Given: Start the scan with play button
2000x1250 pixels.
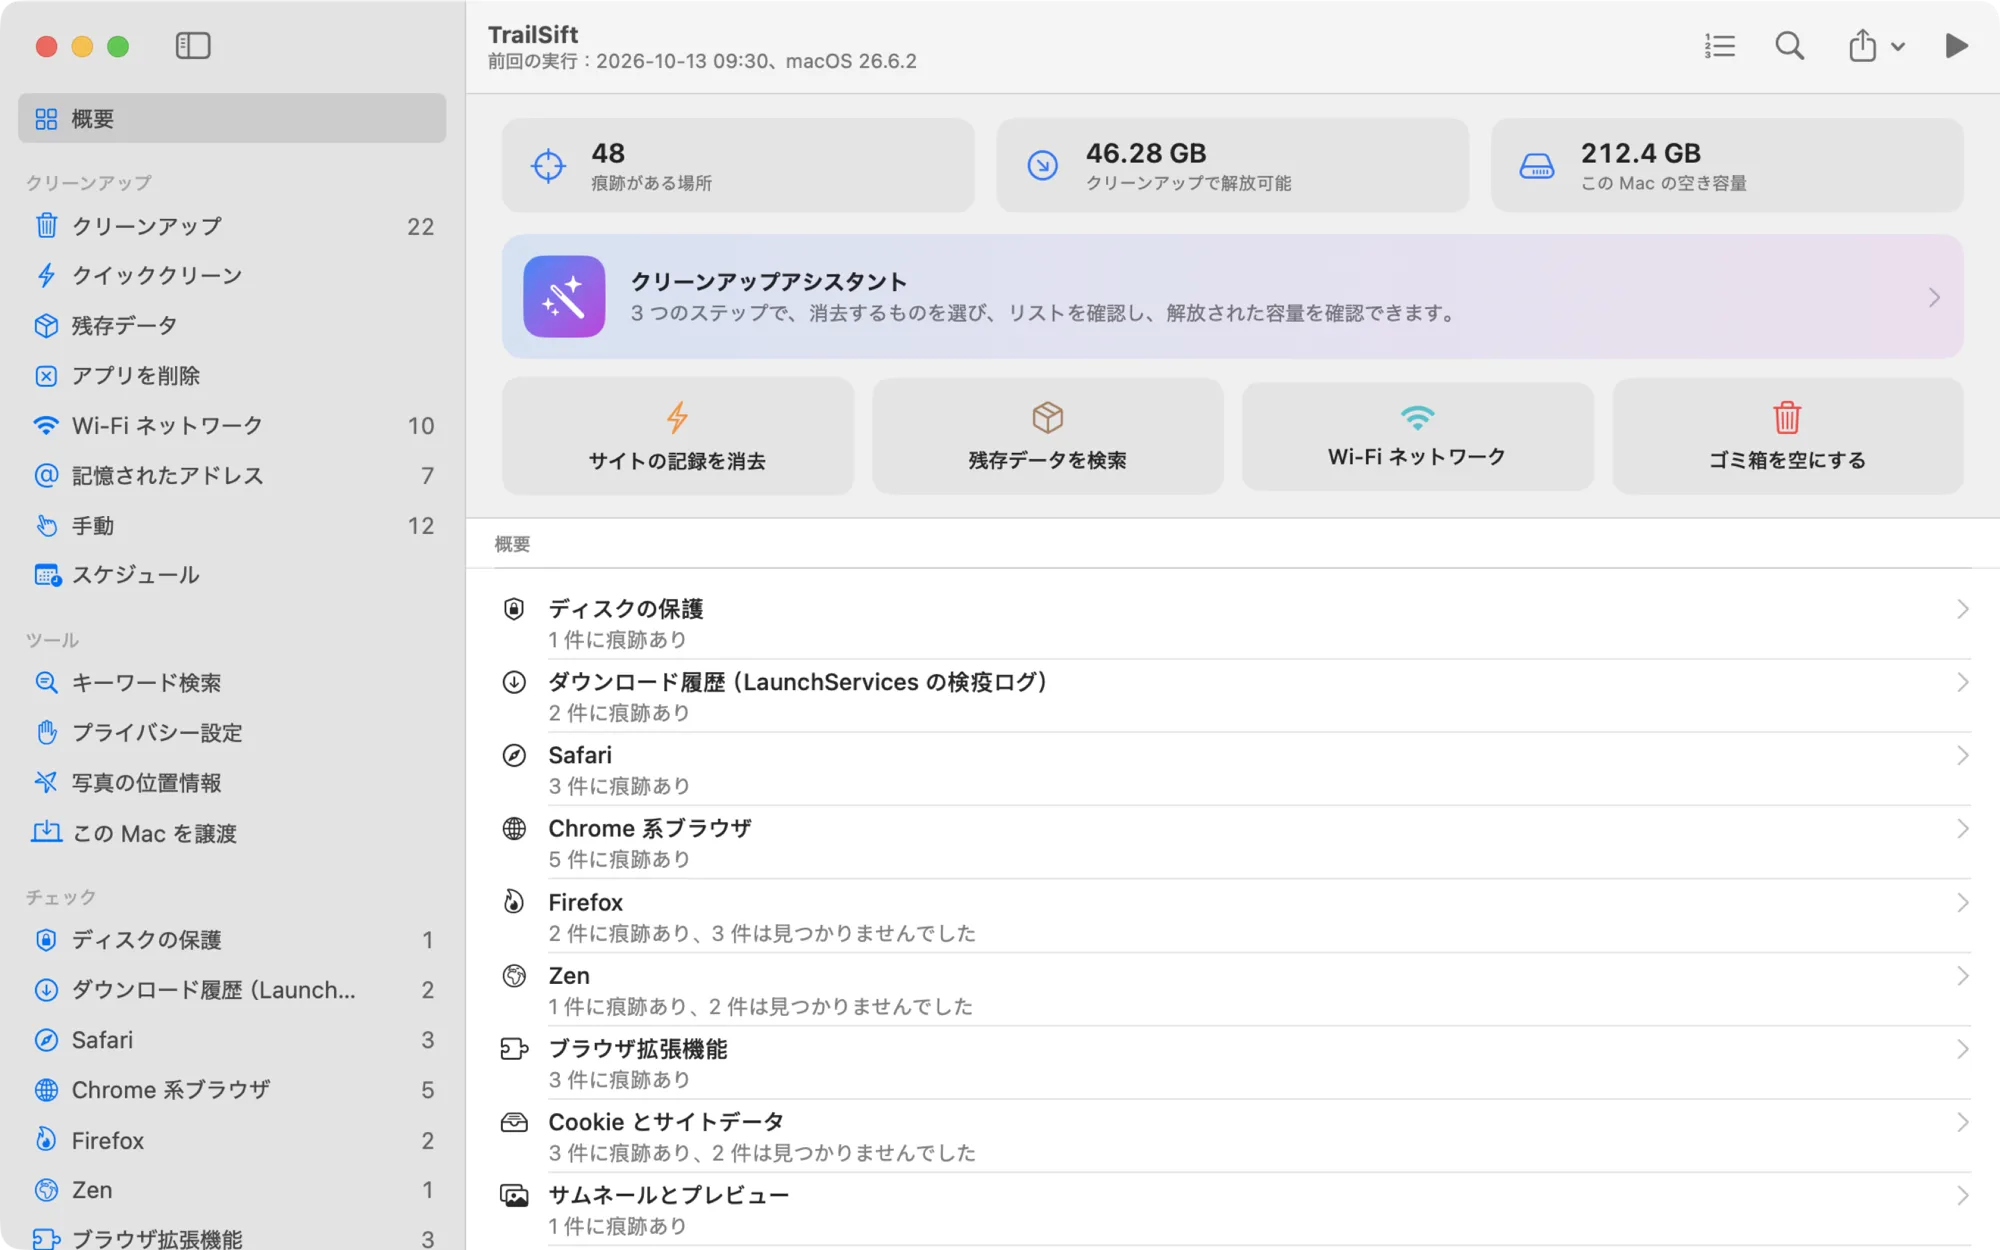Looking at the screenshot, I should coord(1956,46).
